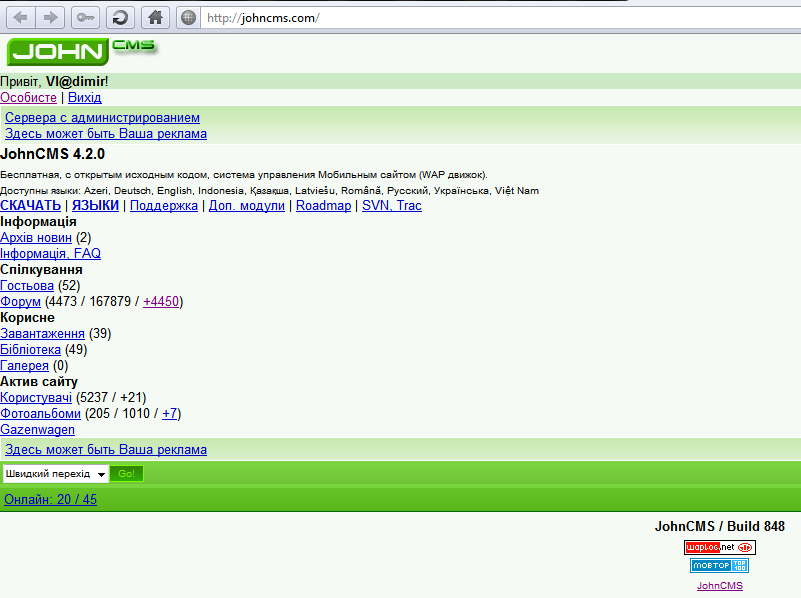Viewport: 801px width, 598px height.
Task: Open the Бібліотека library link
Action: tap(30, 349)
